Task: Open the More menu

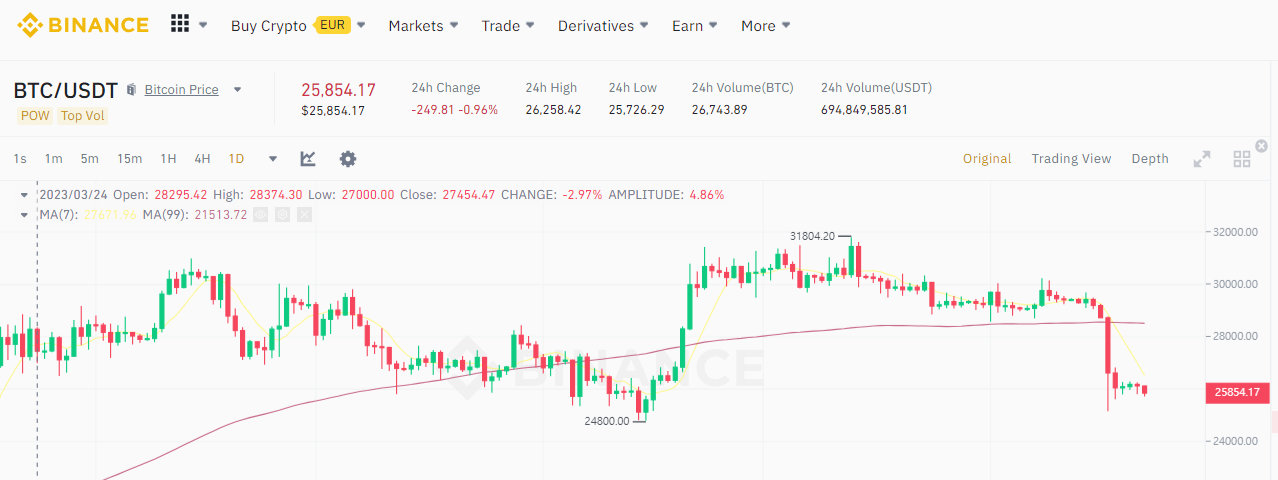Action: point(766,25)
